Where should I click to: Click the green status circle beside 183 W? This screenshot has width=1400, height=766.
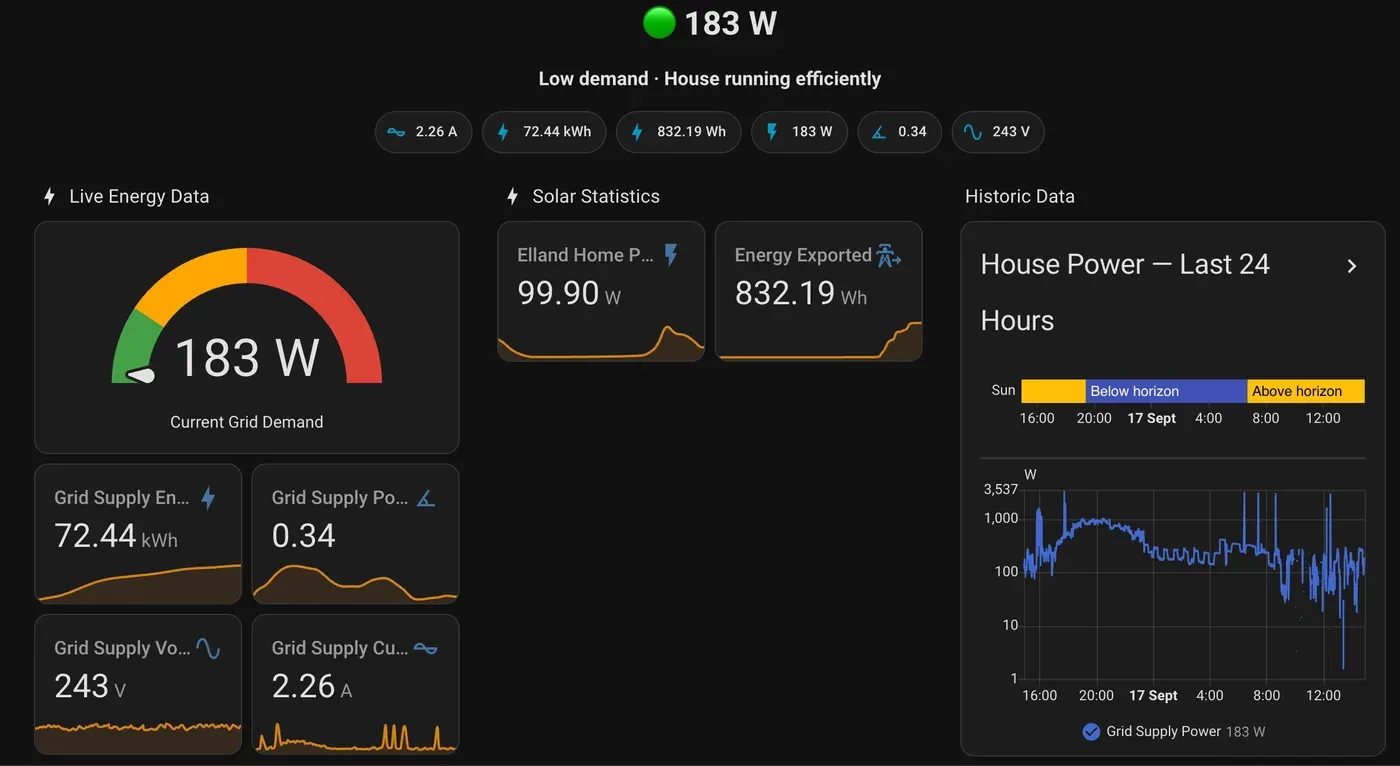click(x=659, y=23)
